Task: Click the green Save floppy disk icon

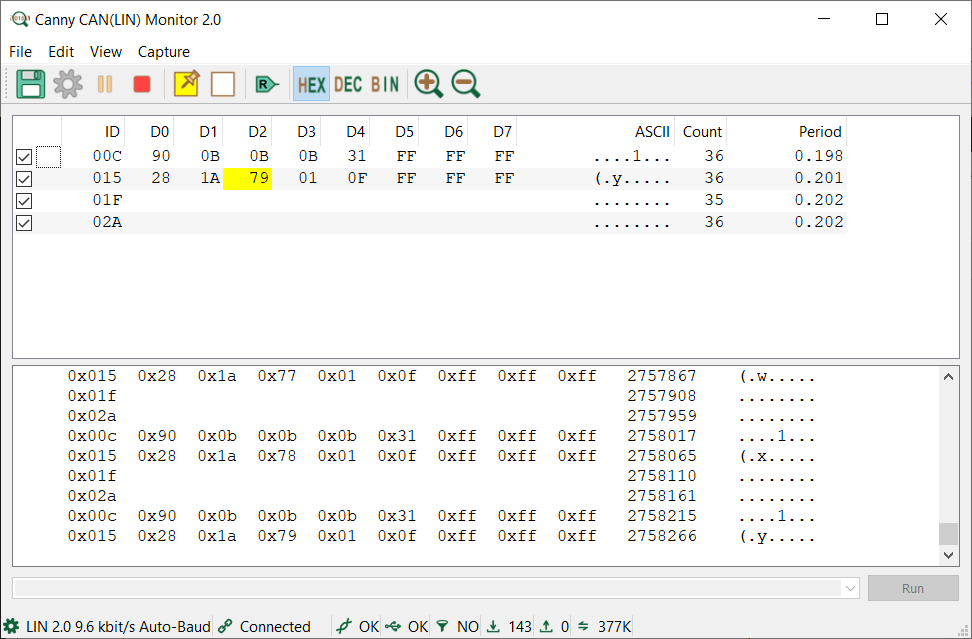Action: 30,84
